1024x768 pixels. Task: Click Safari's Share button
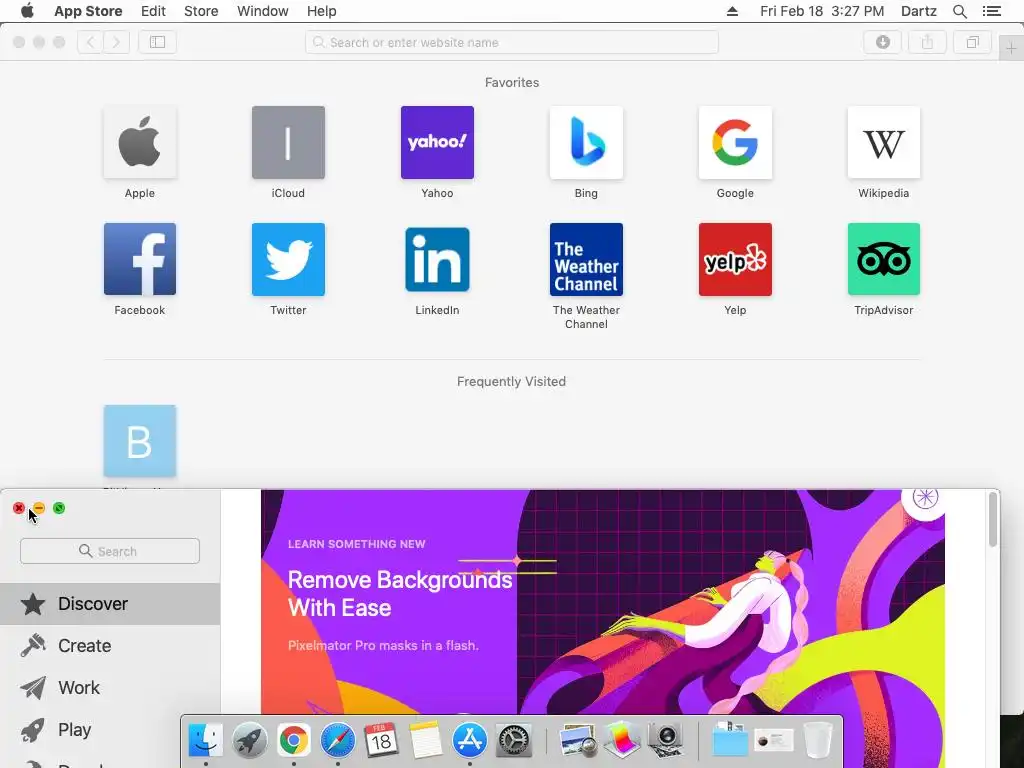pyautogui.click(x=927, y=42)
